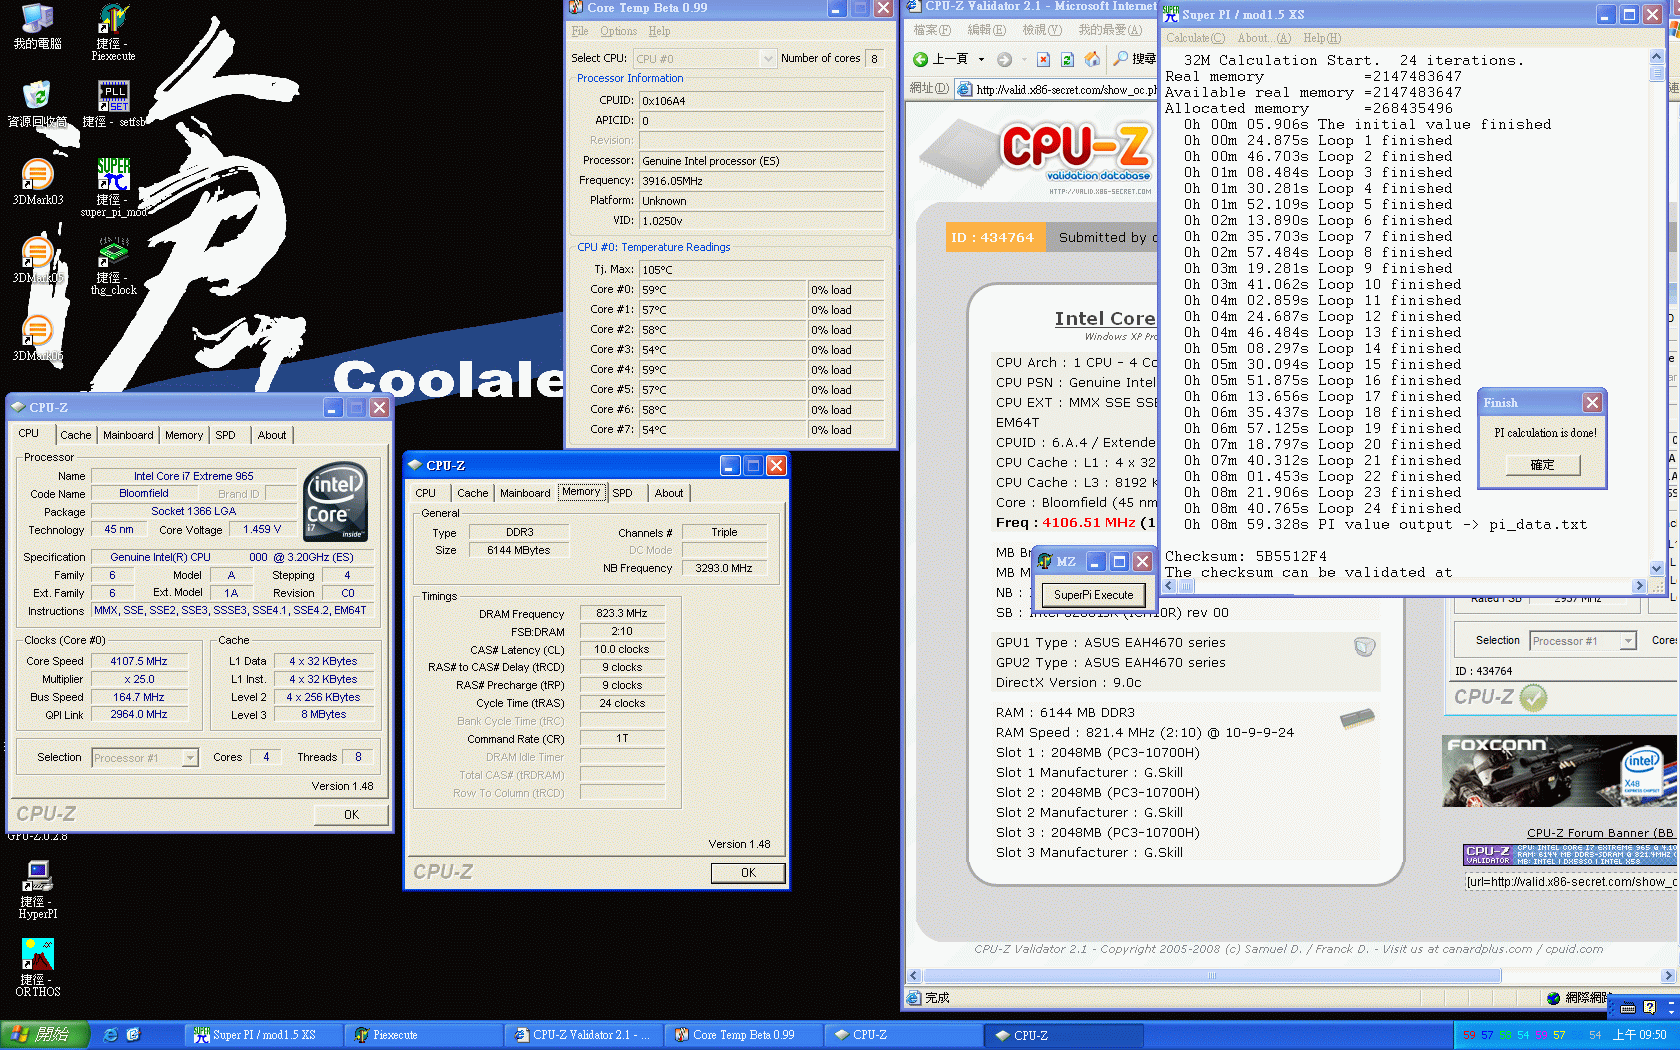Open the Back button history dropdown arrow
The width and height of the screenshot is (1680, 1050).
981,59
